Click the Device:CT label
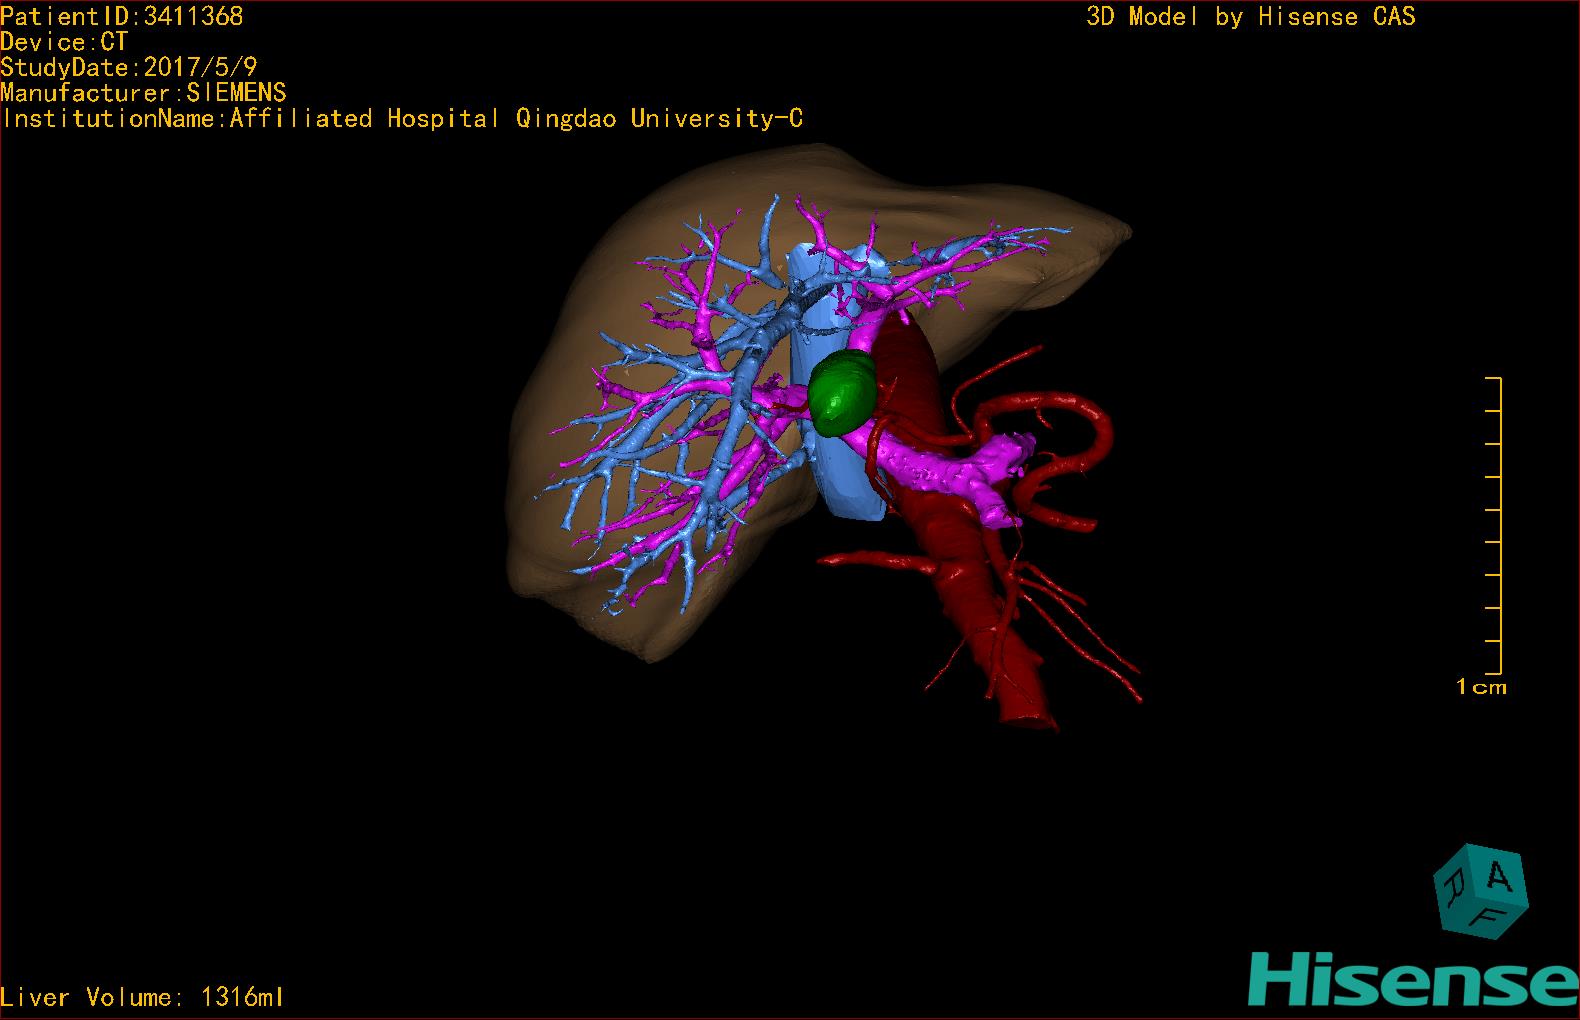The width and height of the screenshot is (1580, 1020). pyautogui.click(x=64, y=42)
